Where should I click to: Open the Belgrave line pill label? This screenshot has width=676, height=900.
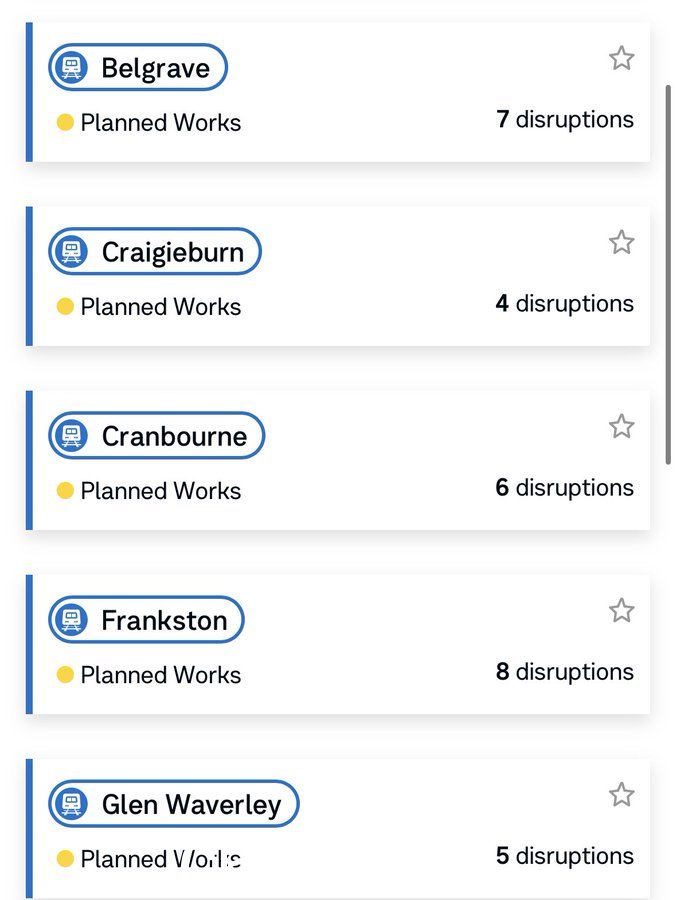tap(138, 67)
